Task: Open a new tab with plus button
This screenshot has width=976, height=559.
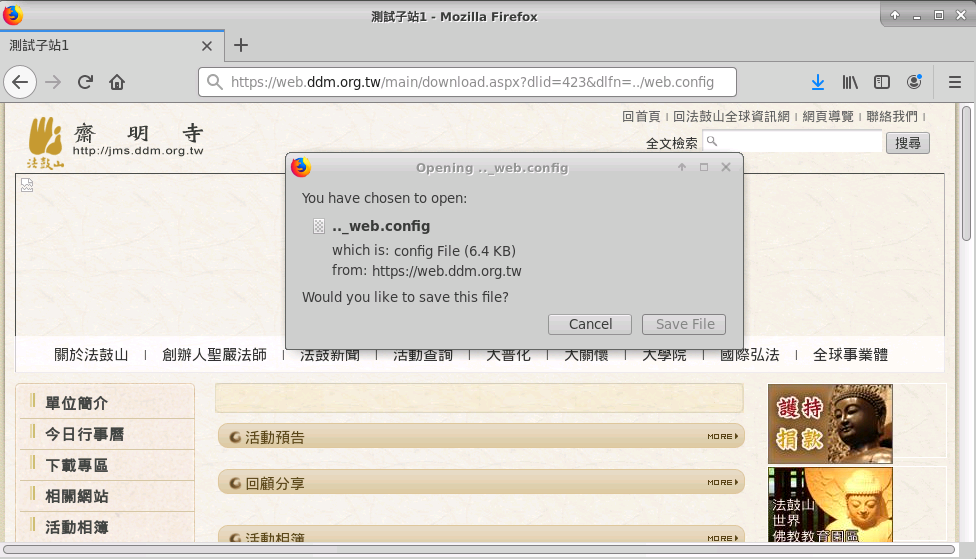Action: (x=241, y=45)
